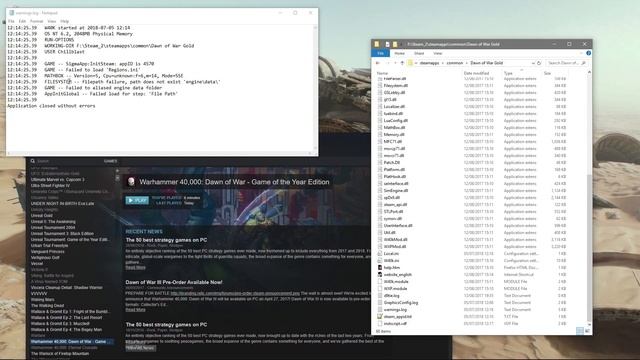640x360 pixels.
Task: Expand breadcrumb arrow after steamapps
Action: point(442,63)
